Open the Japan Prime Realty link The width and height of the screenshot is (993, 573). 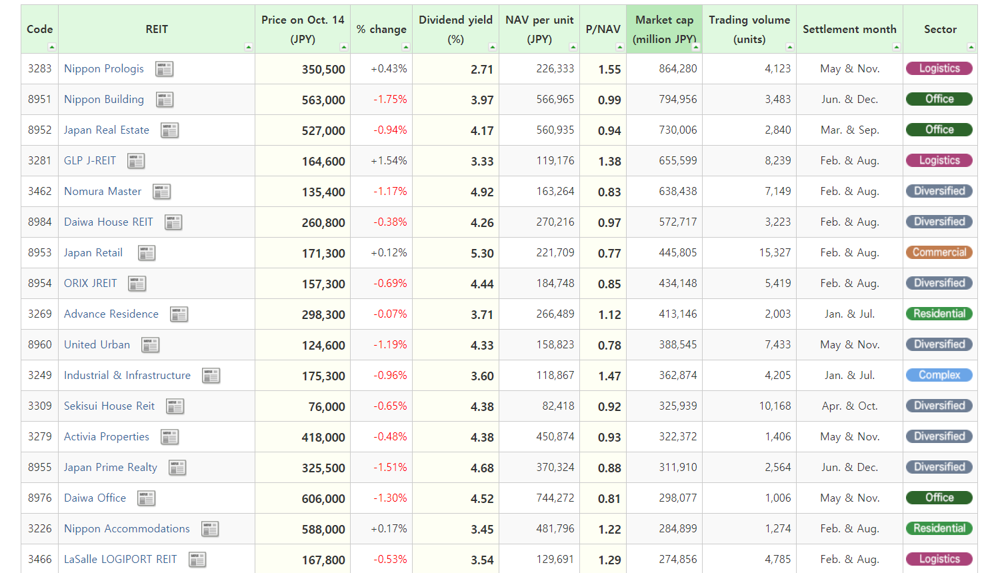tap(110, 467)
